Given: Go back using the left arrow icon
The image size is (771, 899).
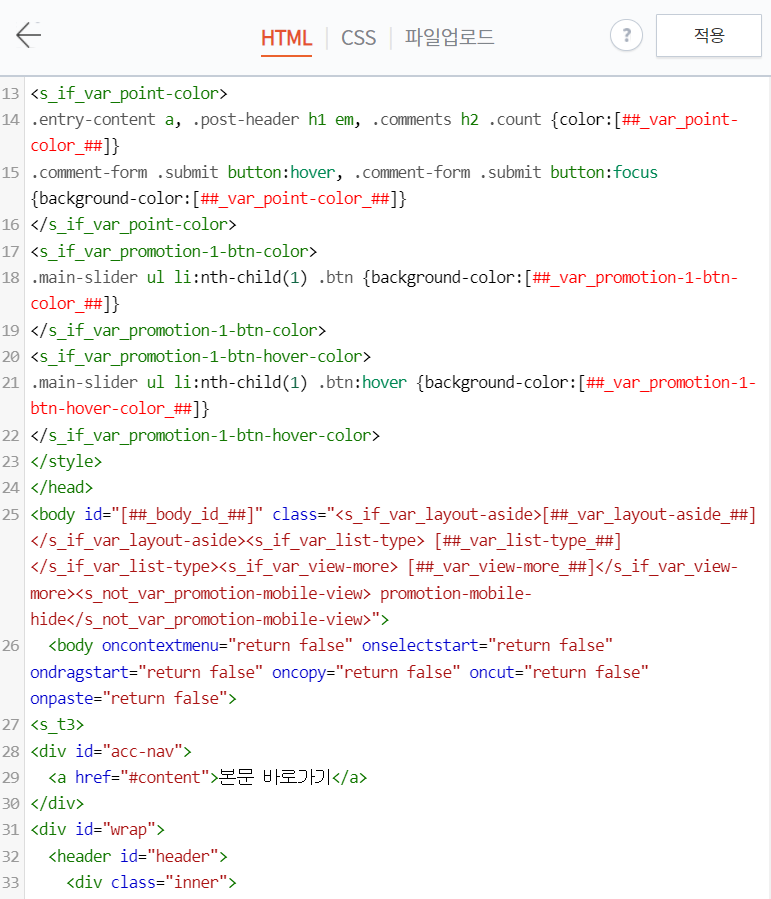Looking at the screenshot, I should click(x=28, y=36).
